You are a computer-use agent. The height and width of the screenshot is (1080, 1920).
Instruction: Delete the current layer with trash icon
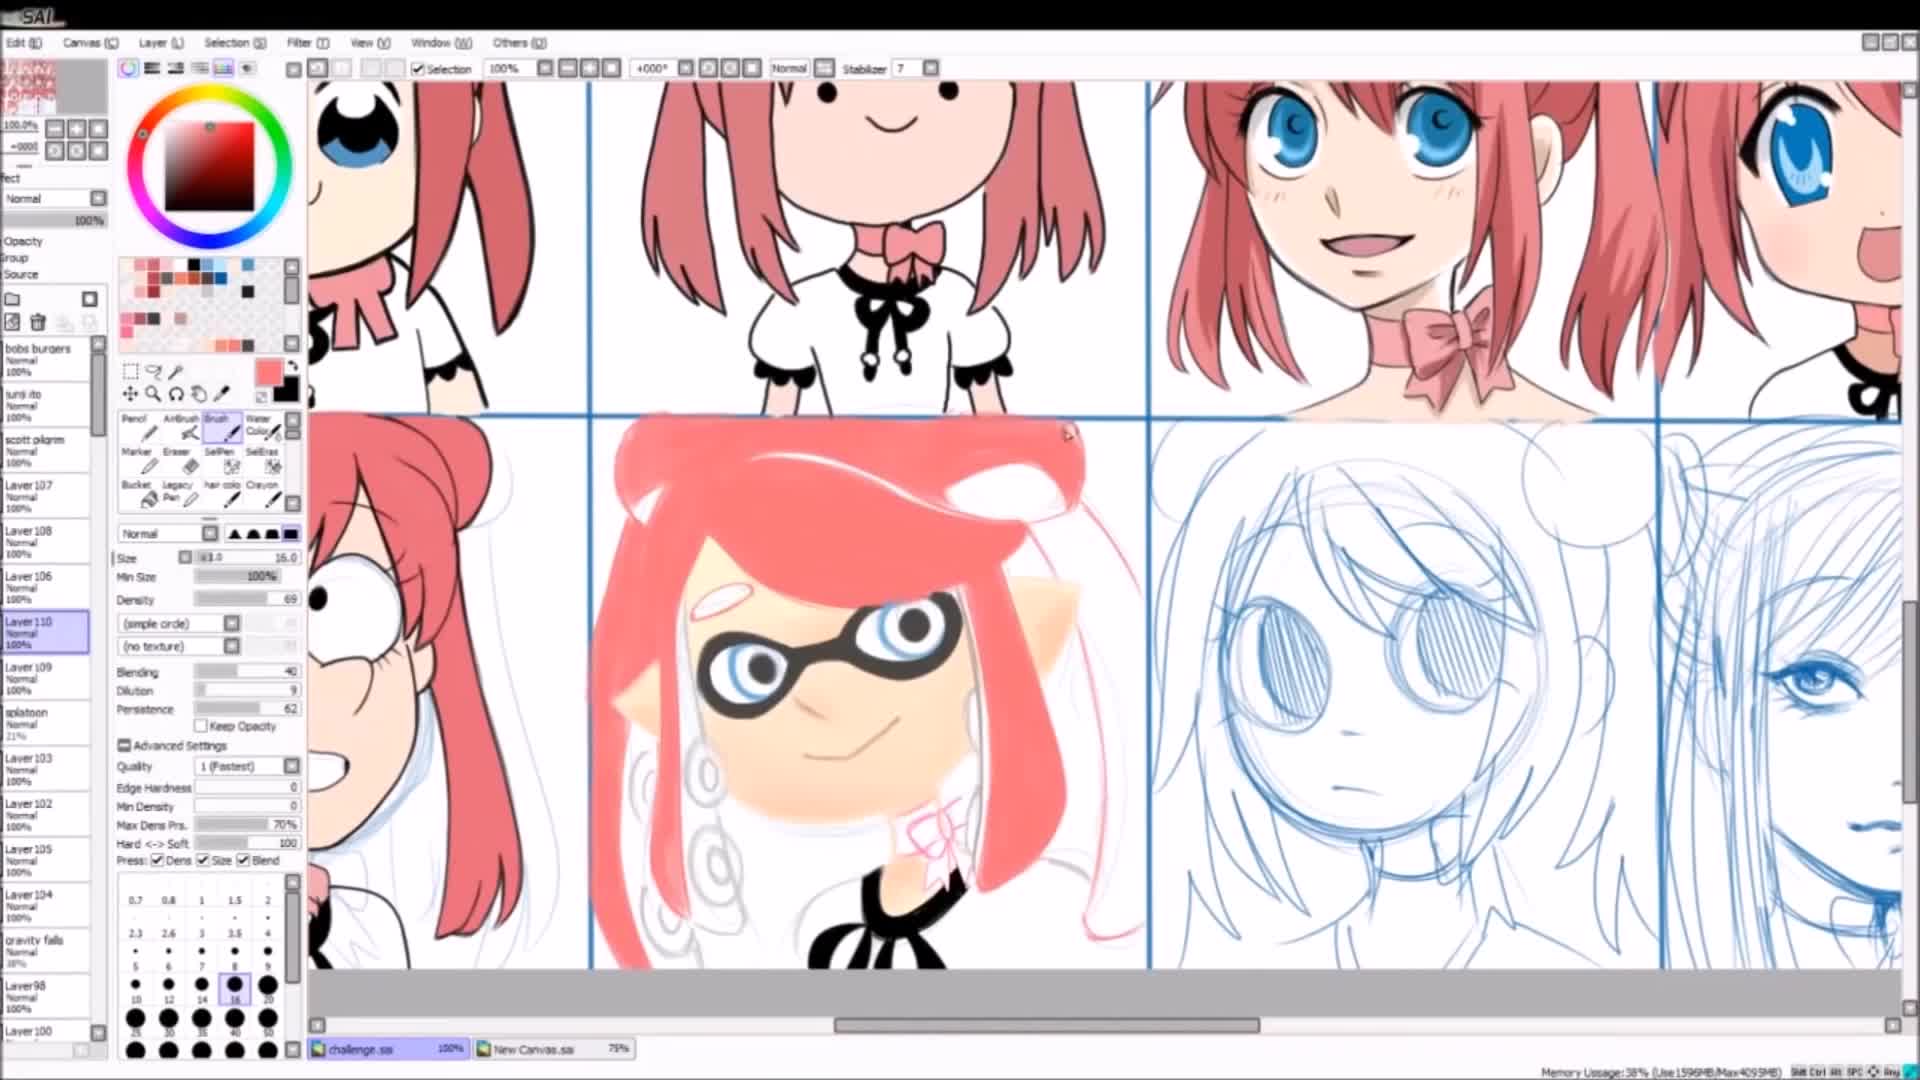tap(38, 322)
